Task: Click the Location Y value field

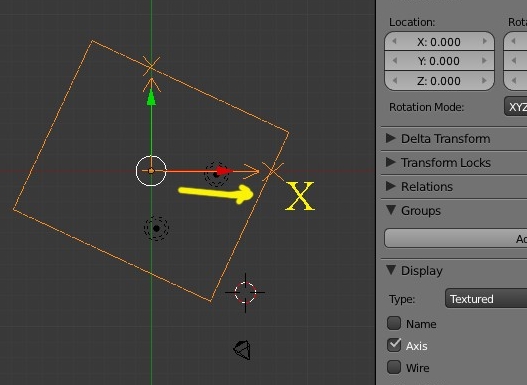Action: point(439,61)
